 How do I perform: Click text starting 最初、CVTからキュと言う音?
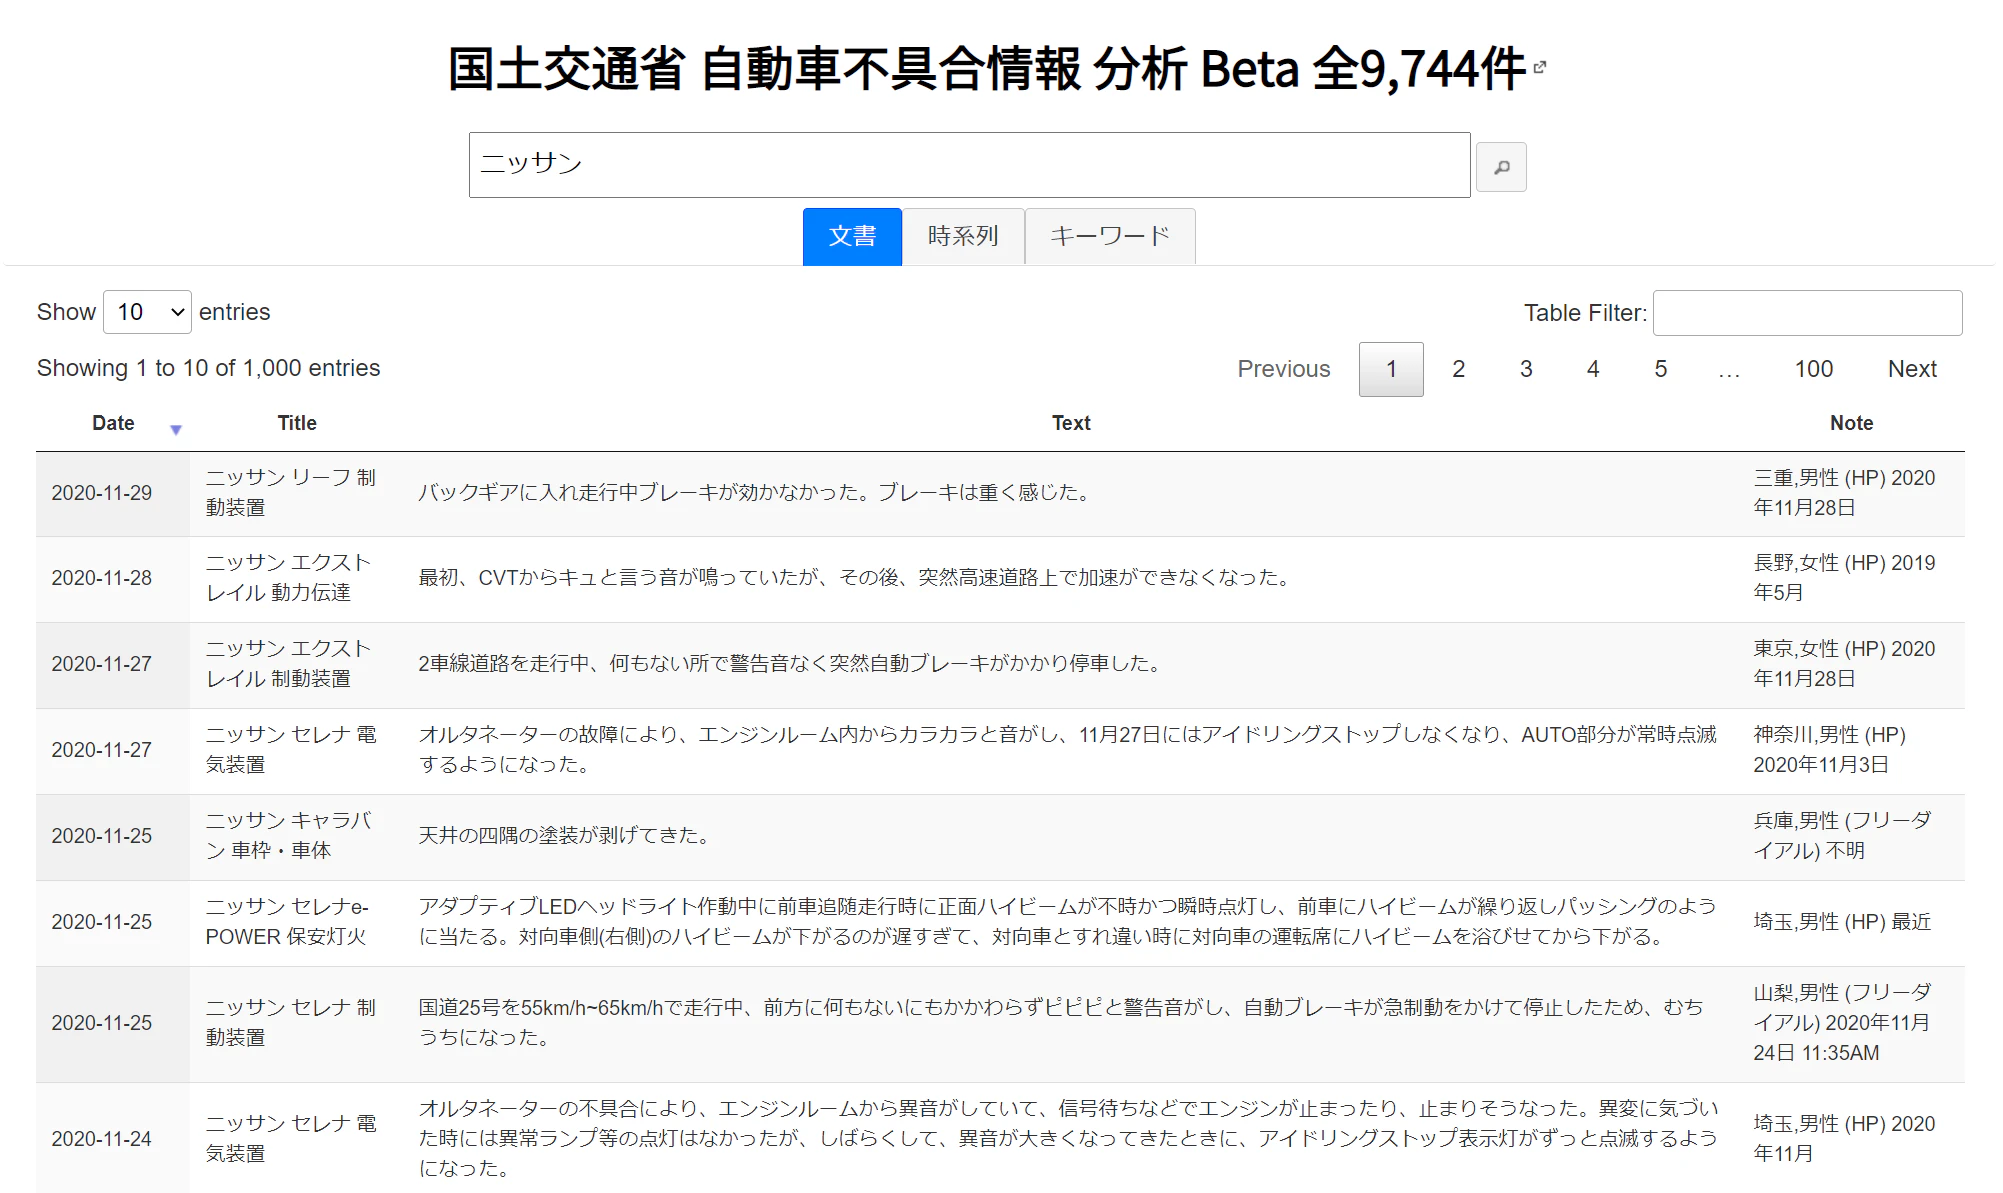click(x=857, y=578)
